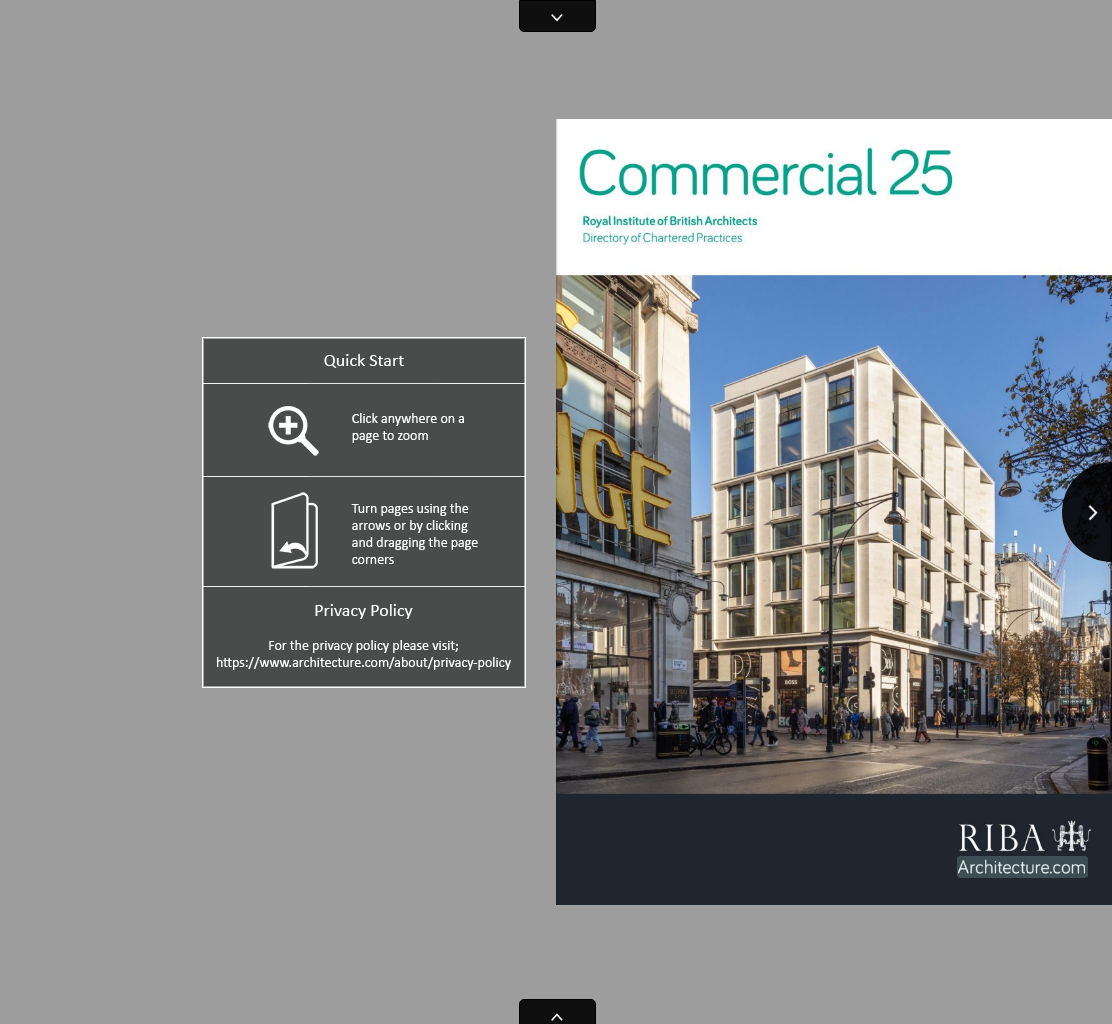Click the 'Privacy Policy' heading

coord(363,611)
